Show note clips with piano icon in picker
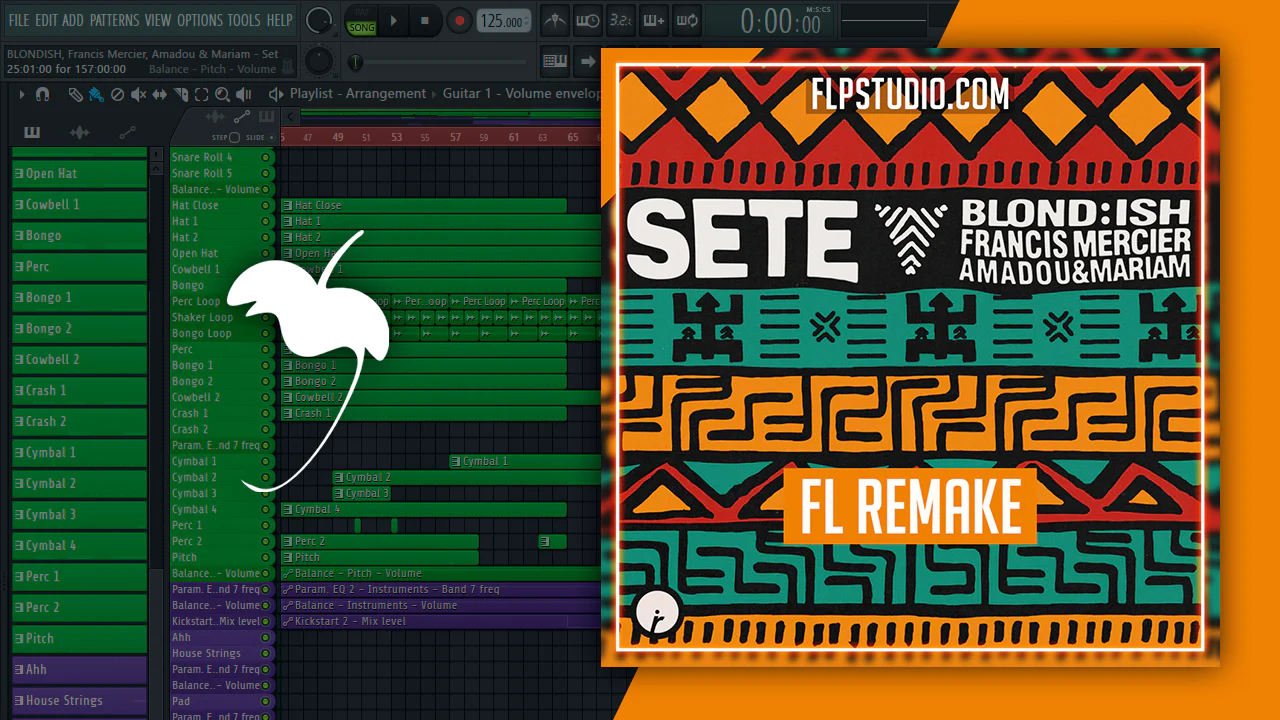 pyautogui.click(x=32, y=132)
